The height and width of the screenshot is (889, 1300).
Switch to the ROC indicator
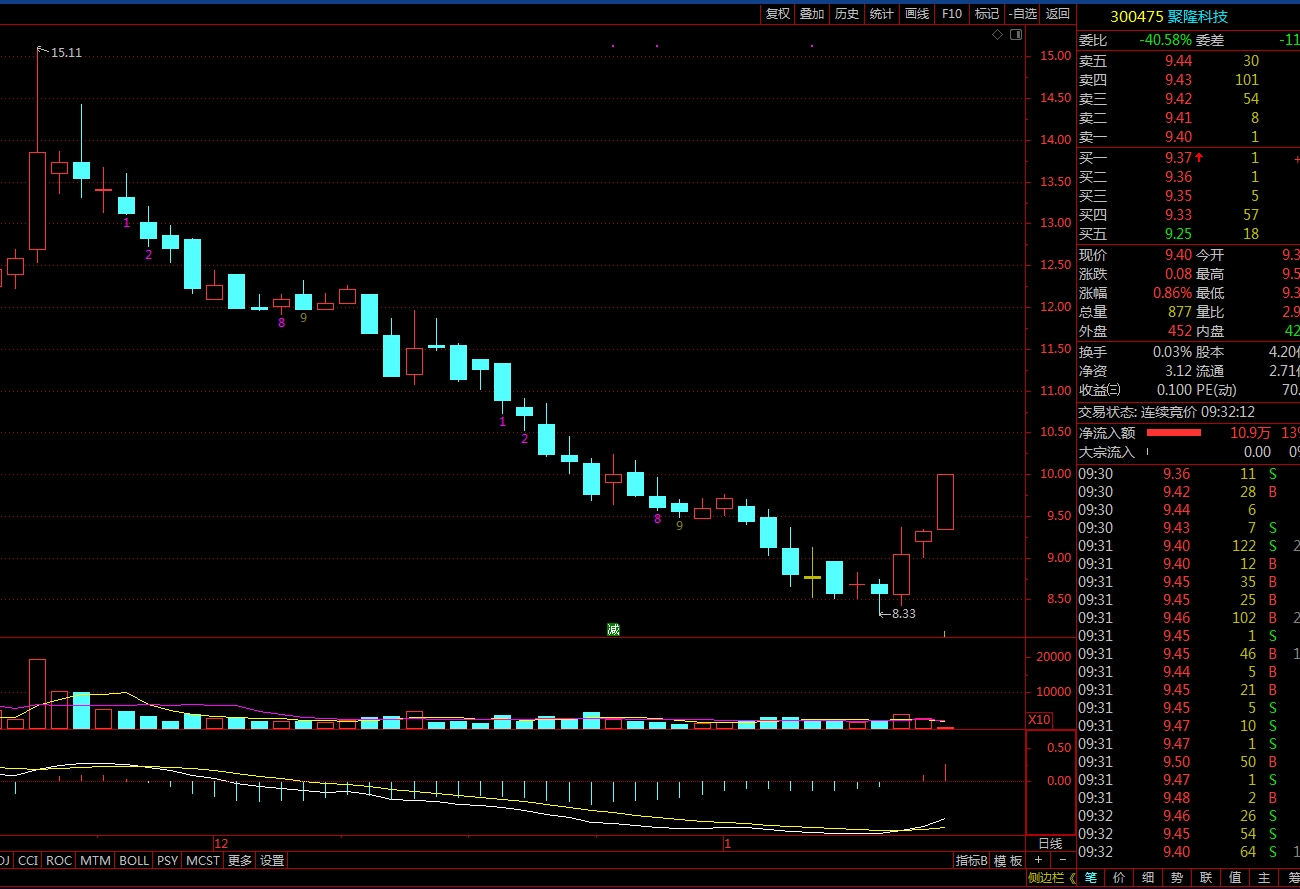tap(59, 860)
